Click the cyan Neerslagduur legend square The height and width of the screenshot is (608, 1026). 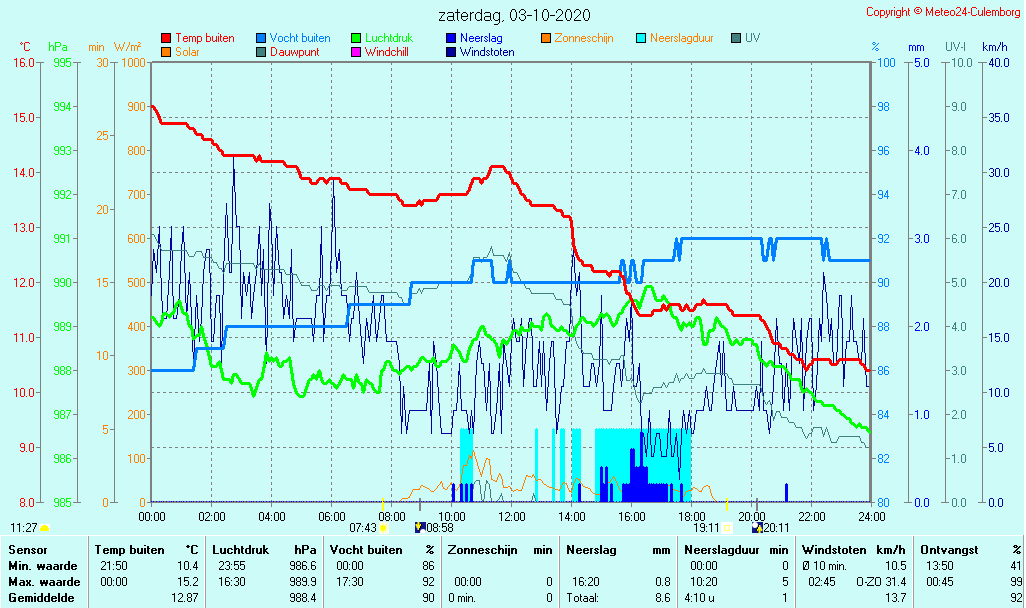coord(641,38)
